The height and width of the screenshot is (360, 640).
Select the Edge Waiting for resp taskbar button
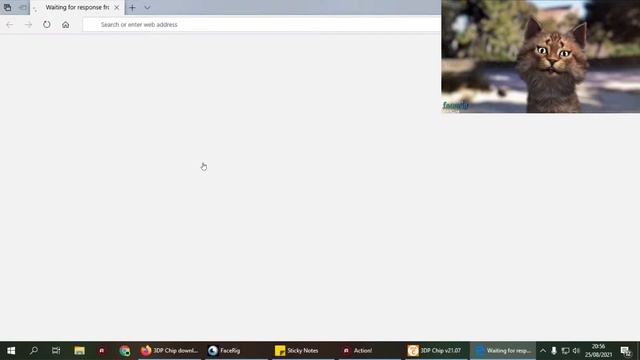(x=503, y=351)
